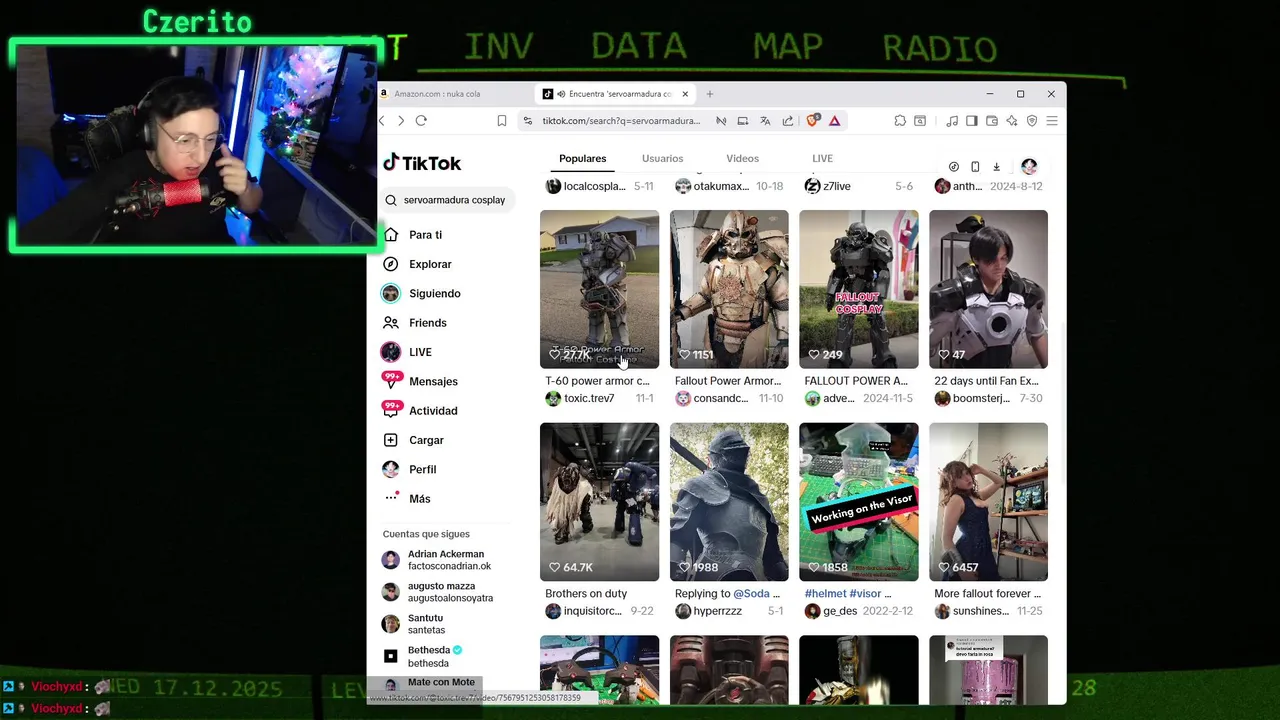1280x720 pixels.
Task: Open the FALLOUT COSPLAY video with 249 likes
Action: pyautogui.click(x=858, y=289)
